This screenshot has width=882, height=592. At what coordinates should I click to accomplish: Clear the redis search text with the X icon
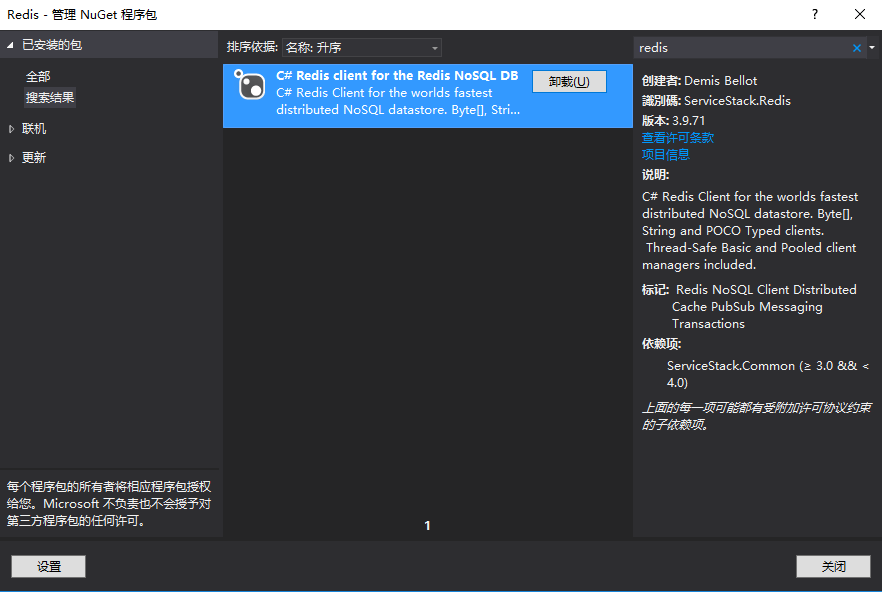tap(856, 48)
